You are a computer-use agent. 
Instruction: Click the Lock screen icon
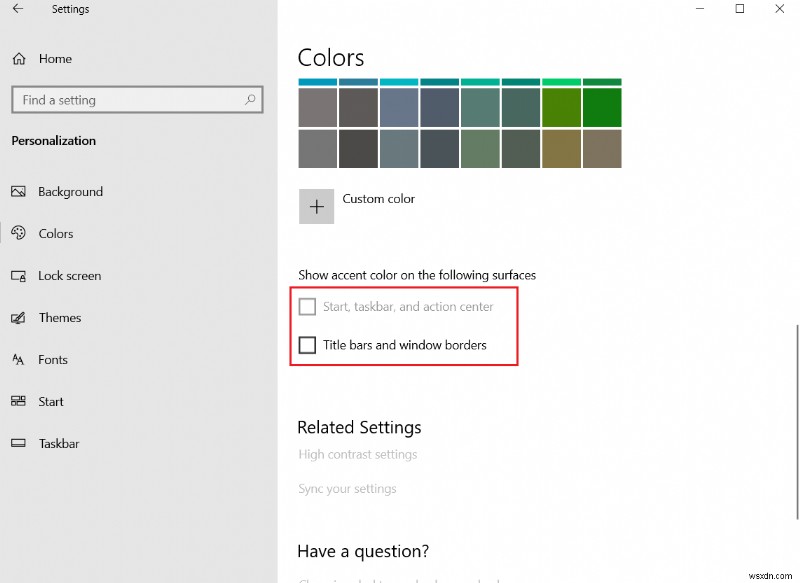pos(18,276)
